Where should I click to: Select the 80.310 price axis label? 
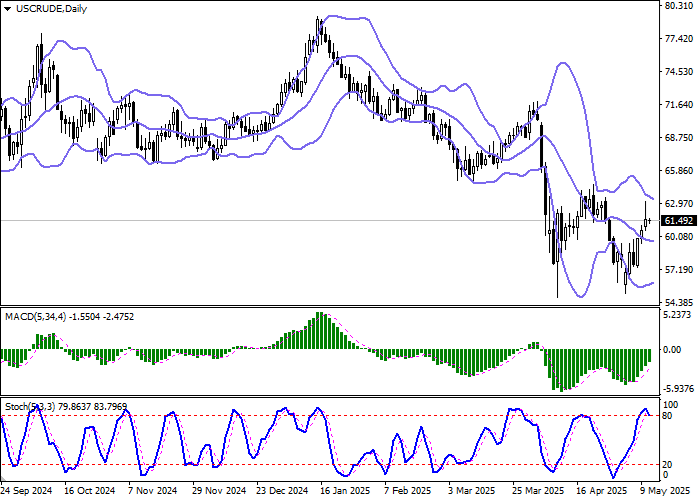coord(679,5)
